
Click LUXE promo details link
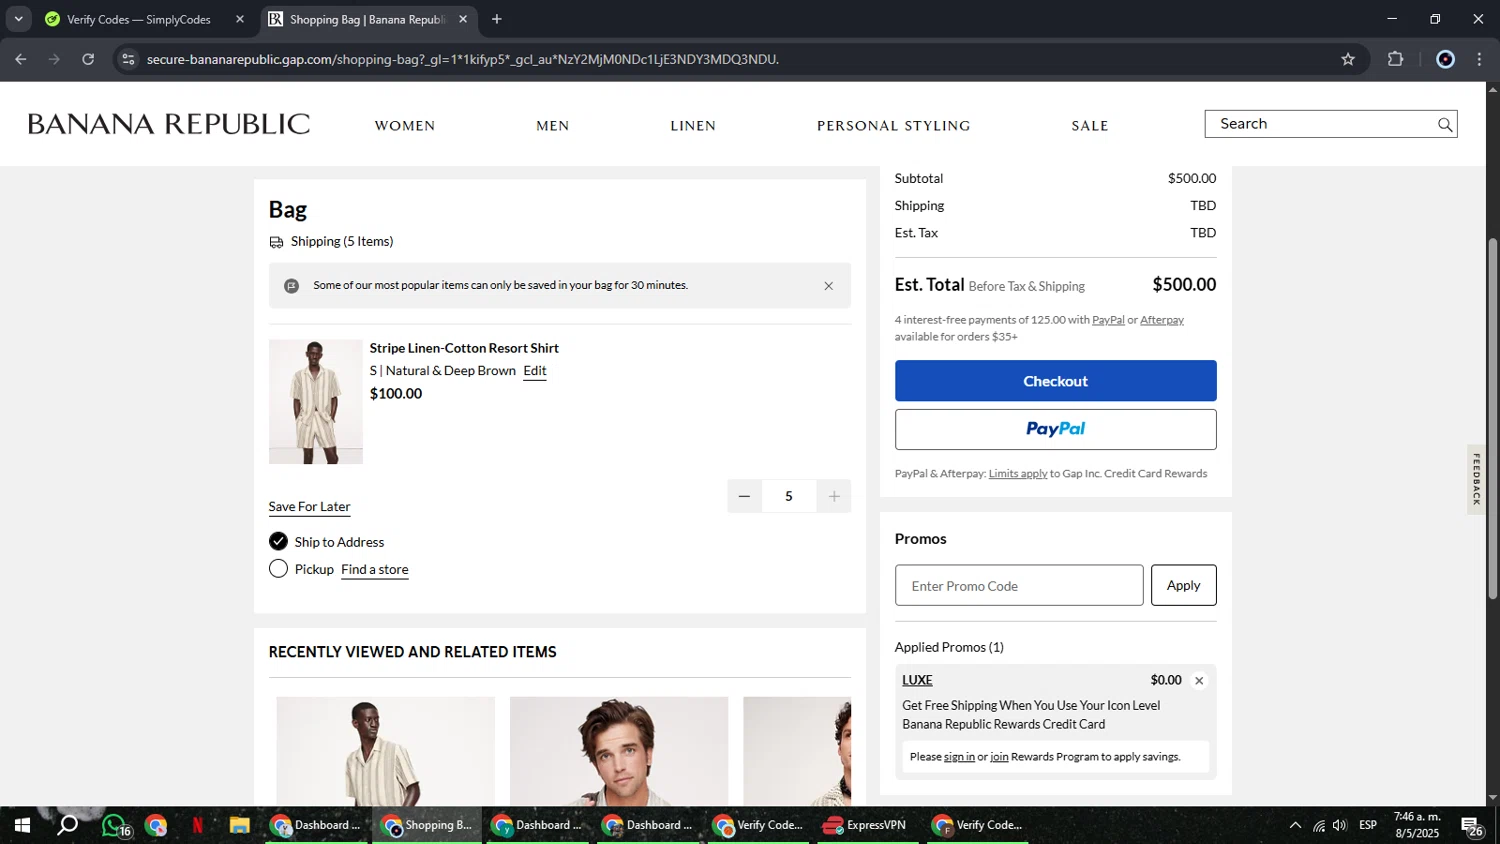pos(917,680)
